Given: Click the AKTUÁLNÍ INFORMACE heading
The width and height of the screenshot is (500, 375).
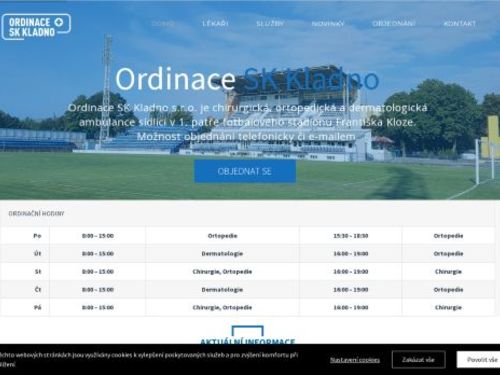Looking at the screenshot, I should click(248, 341).
